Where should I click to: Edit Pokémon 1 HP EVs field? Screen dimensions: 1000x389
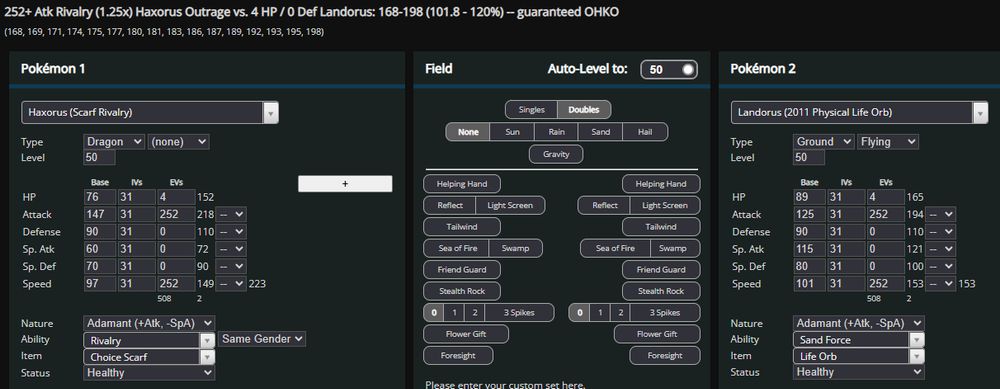pos(175,197)
